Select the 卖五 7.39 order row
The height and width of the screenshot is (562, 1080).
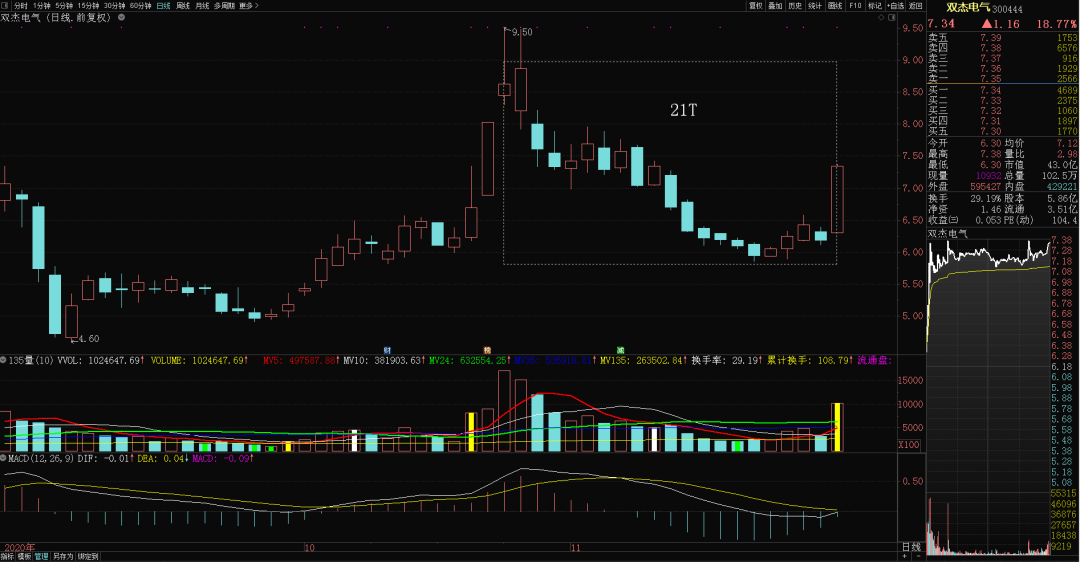pos(1002,38)
